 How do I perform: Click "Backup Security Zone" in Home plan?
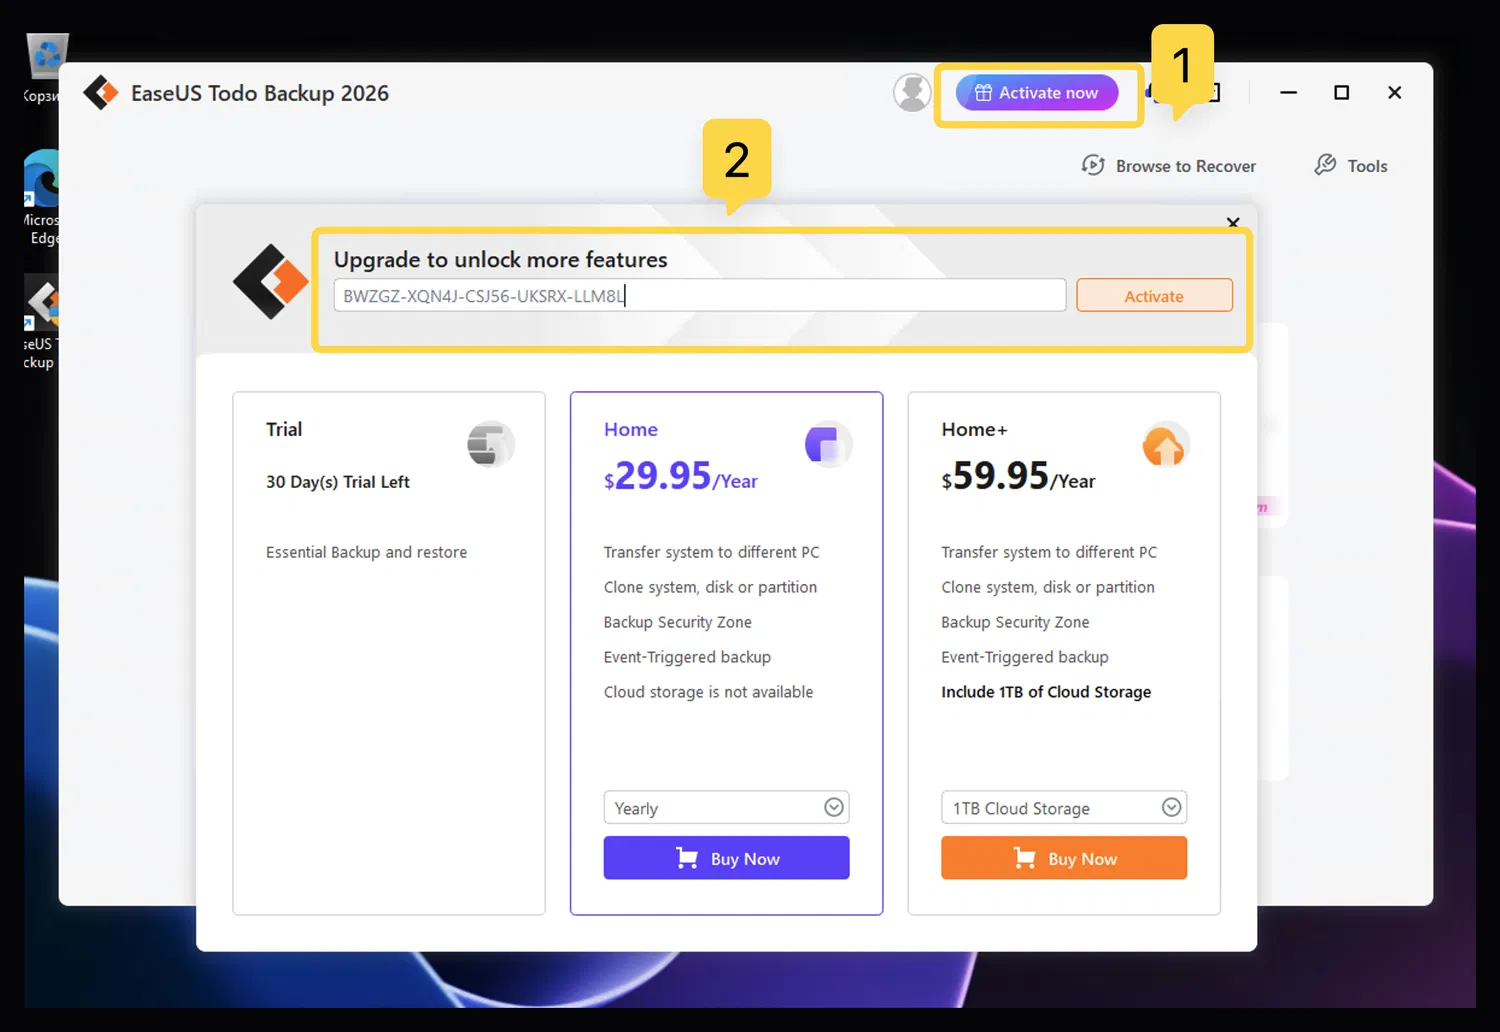pyautogui.click(x=678, y=622)
